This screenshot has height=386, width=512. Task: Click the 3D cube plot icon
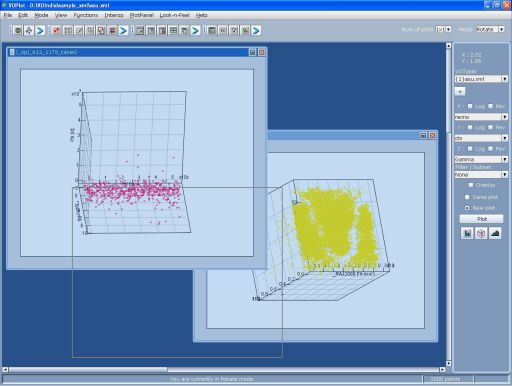[x=481, y=233]
